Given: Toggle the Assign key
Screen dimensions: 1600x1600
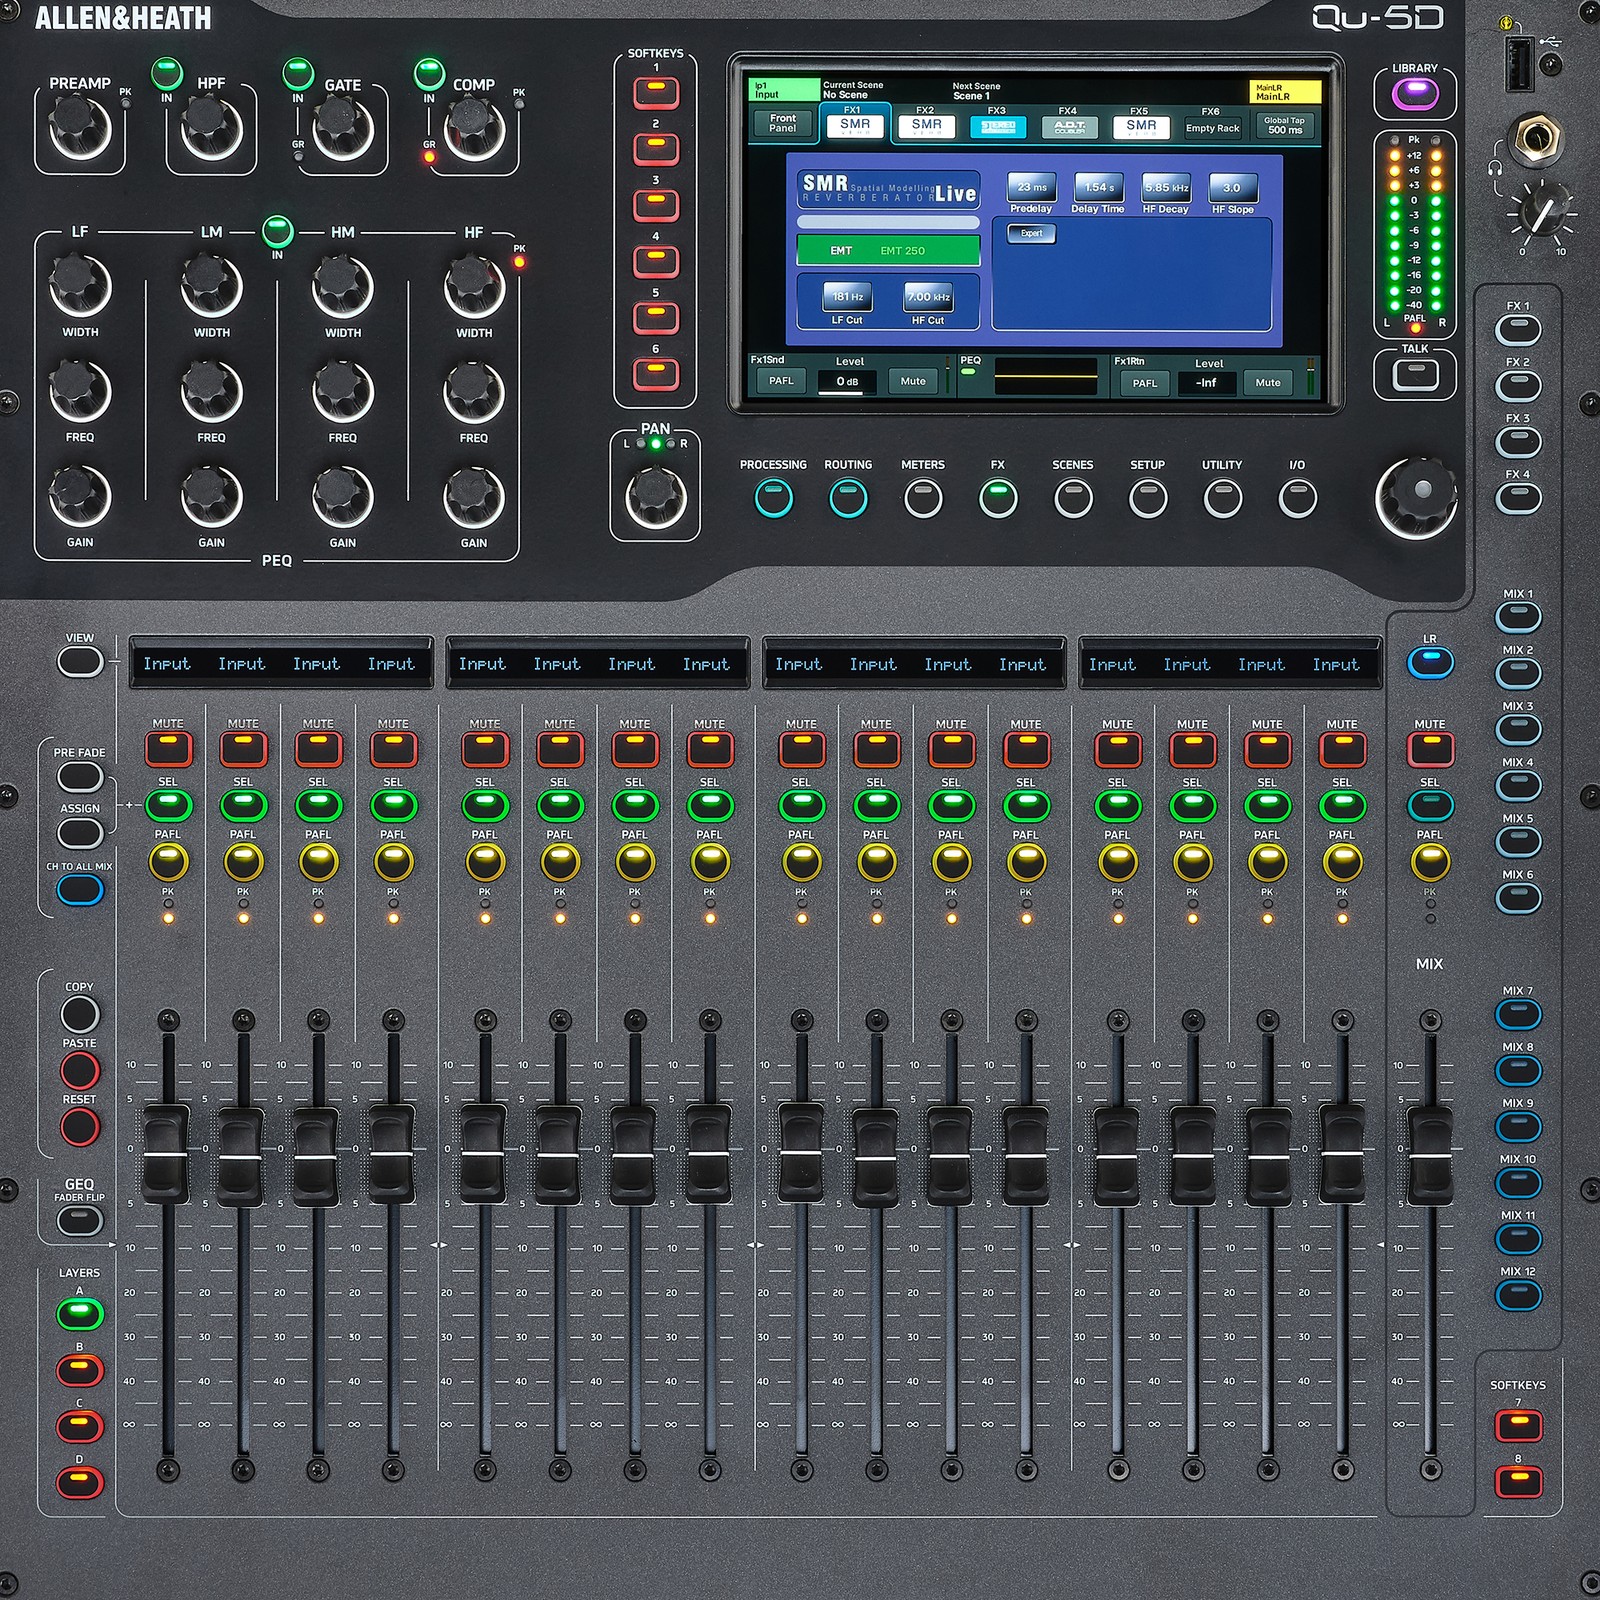Looking at the screenshot, I should pos(80,833).
